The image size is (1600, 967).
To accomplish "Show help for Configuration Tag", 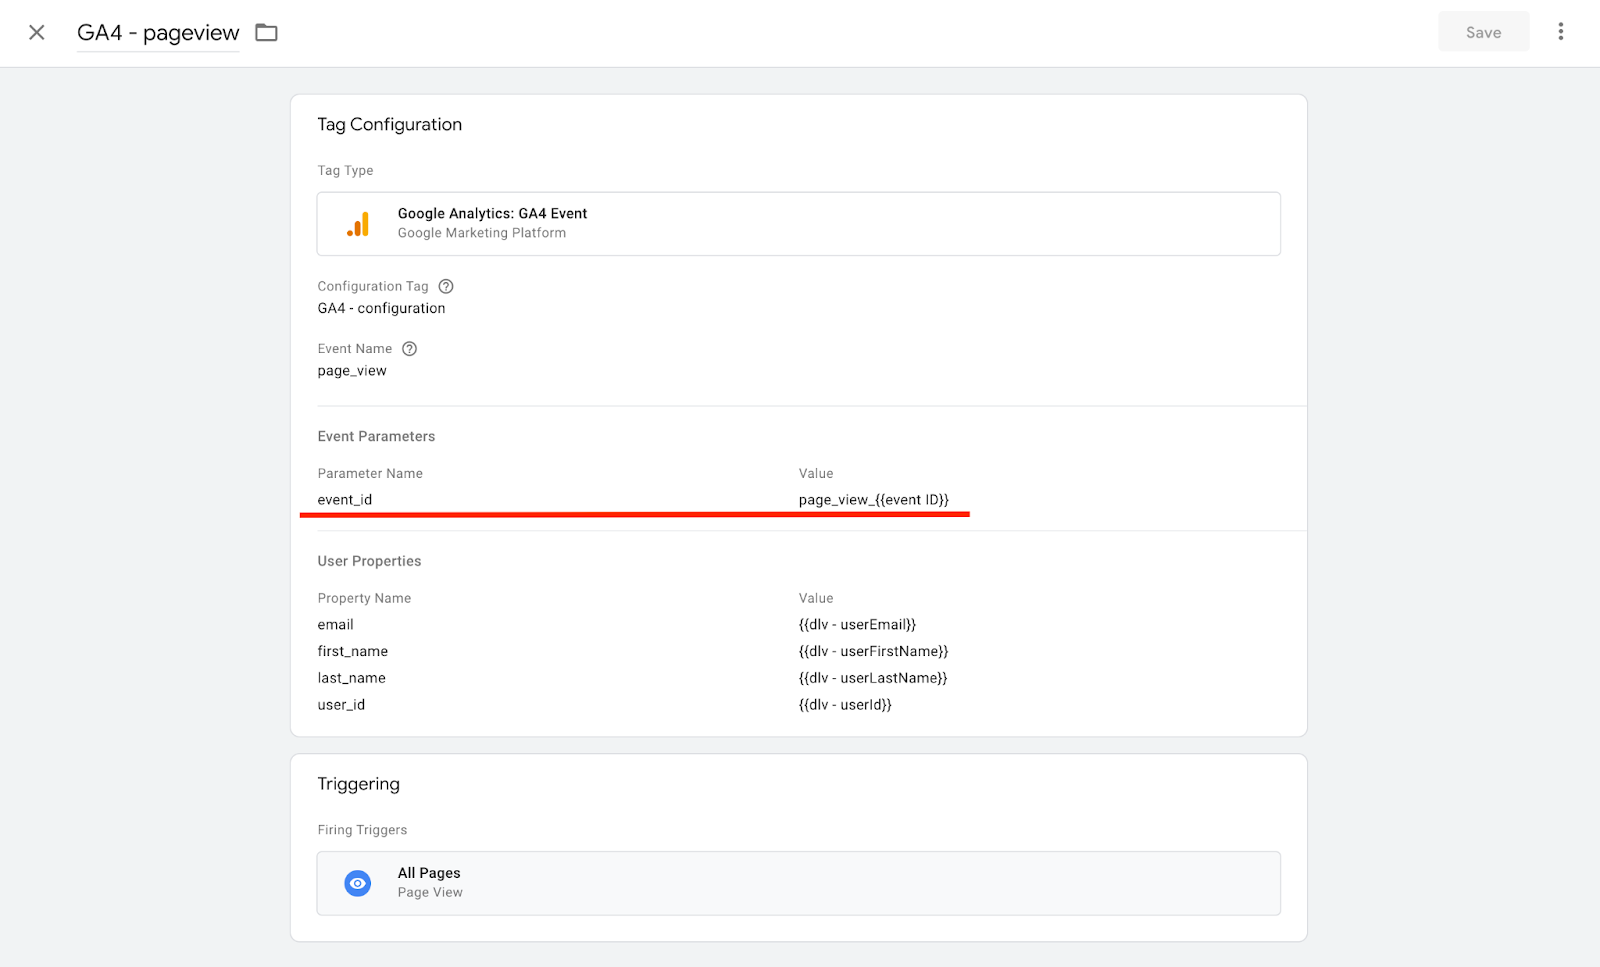I will point(446,286).
